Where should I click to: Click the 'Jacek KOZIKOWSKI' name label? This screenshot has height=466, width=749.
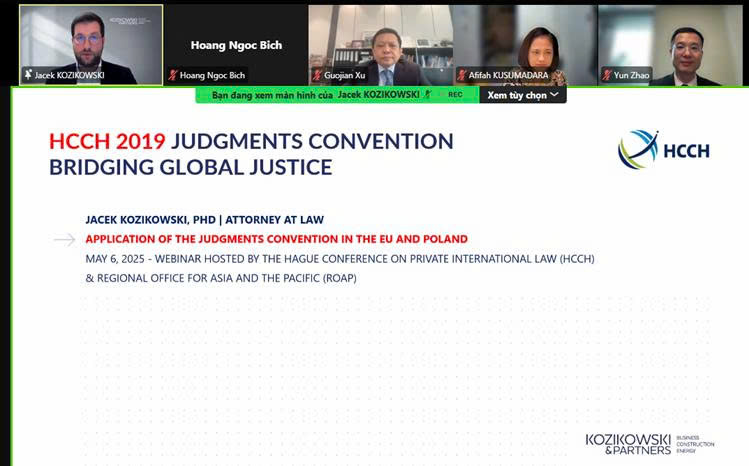pyautogui.click(x=70, y=75)
